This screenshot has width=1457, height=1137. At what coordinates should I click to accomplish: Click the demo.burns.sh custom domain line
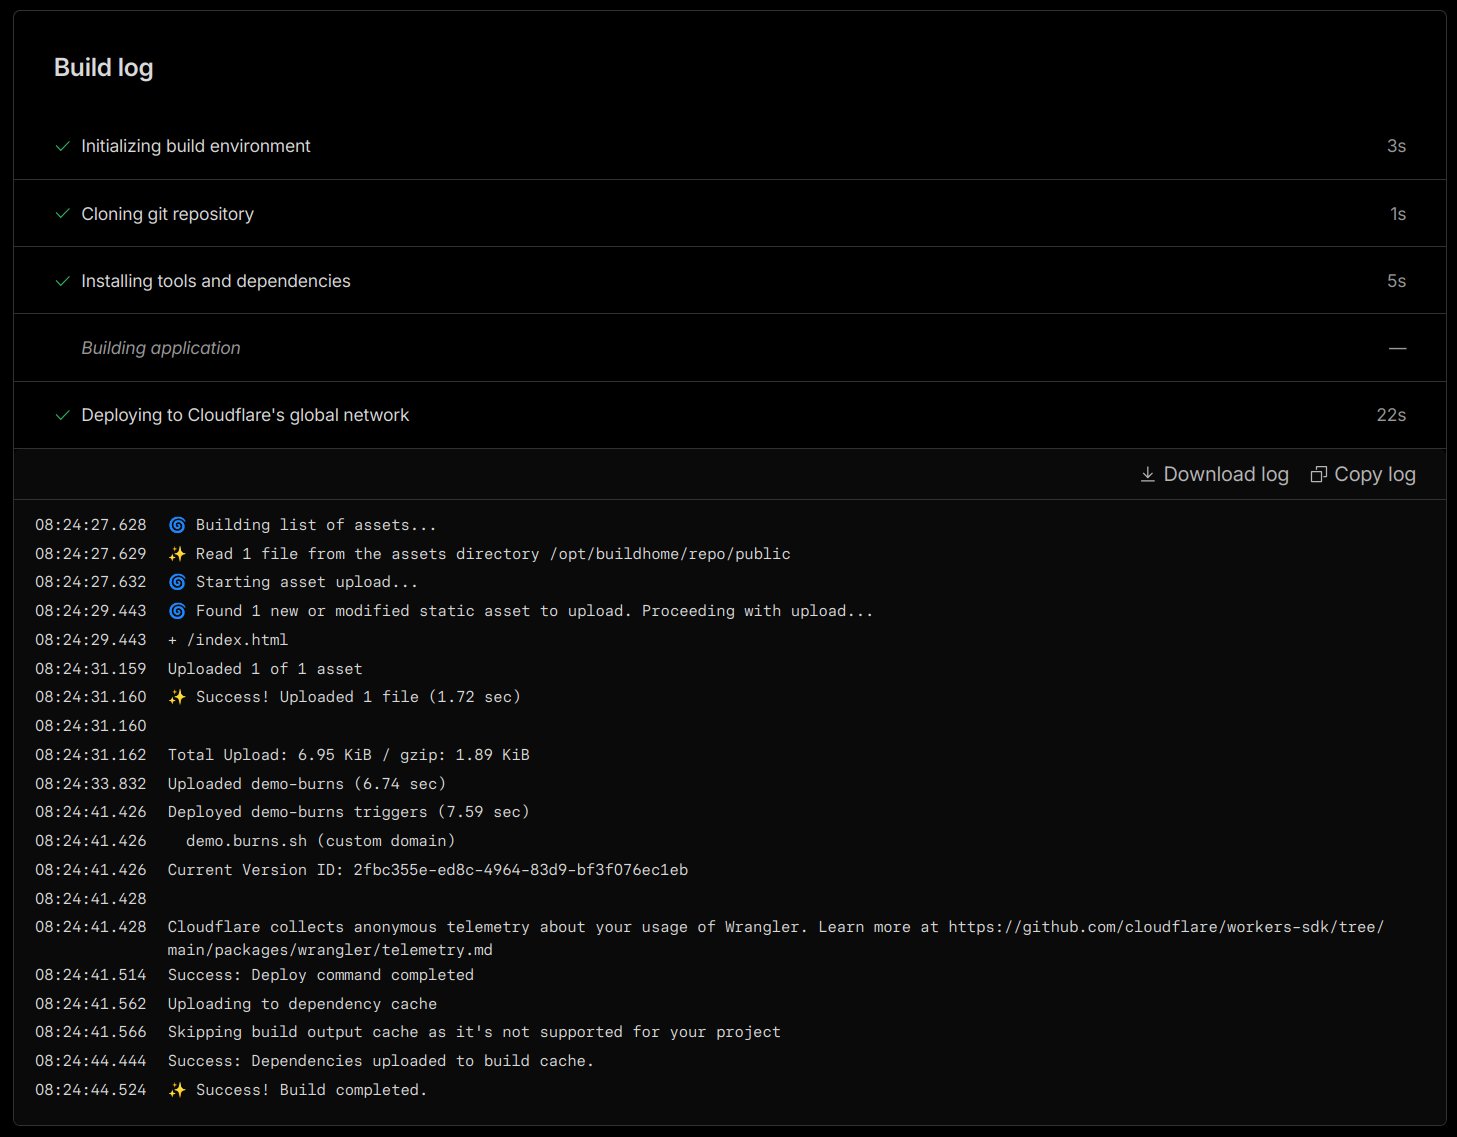(x=320, y=841)
